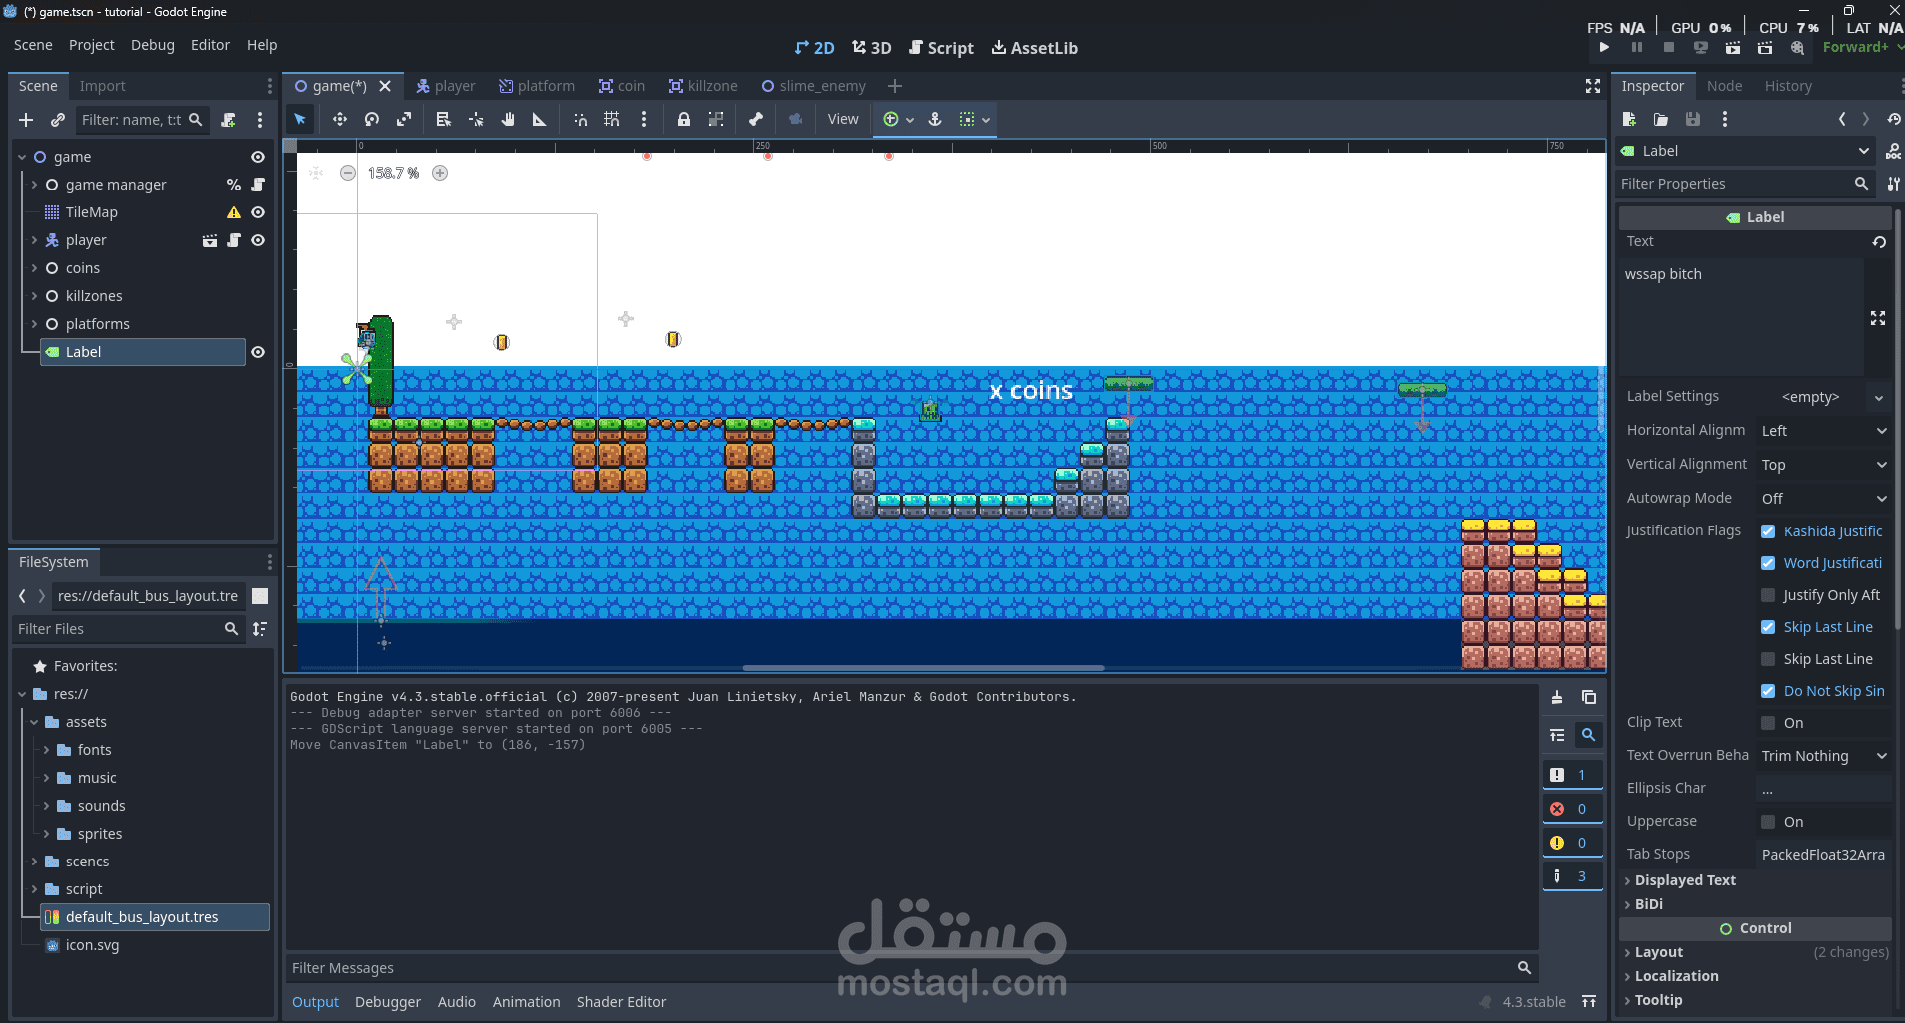Enable Use Grid Snap in toolbar

pyautogui.click(x=611, y=119)
